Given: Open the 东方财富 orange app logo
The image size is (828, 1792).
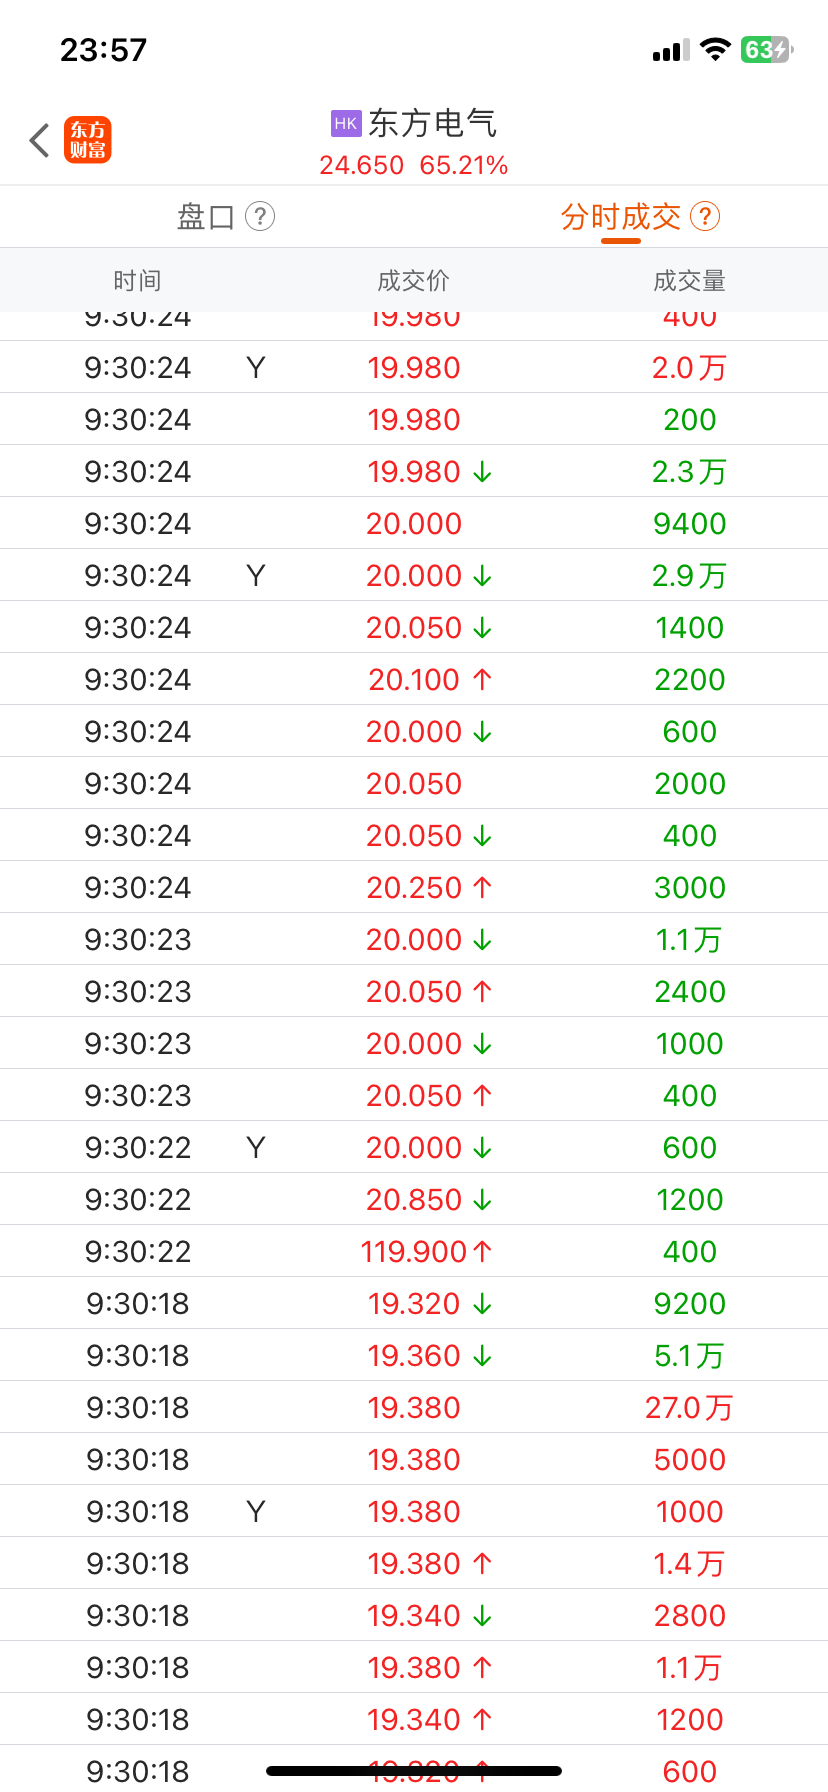Looking at the screenshot, I should (88, 140).
